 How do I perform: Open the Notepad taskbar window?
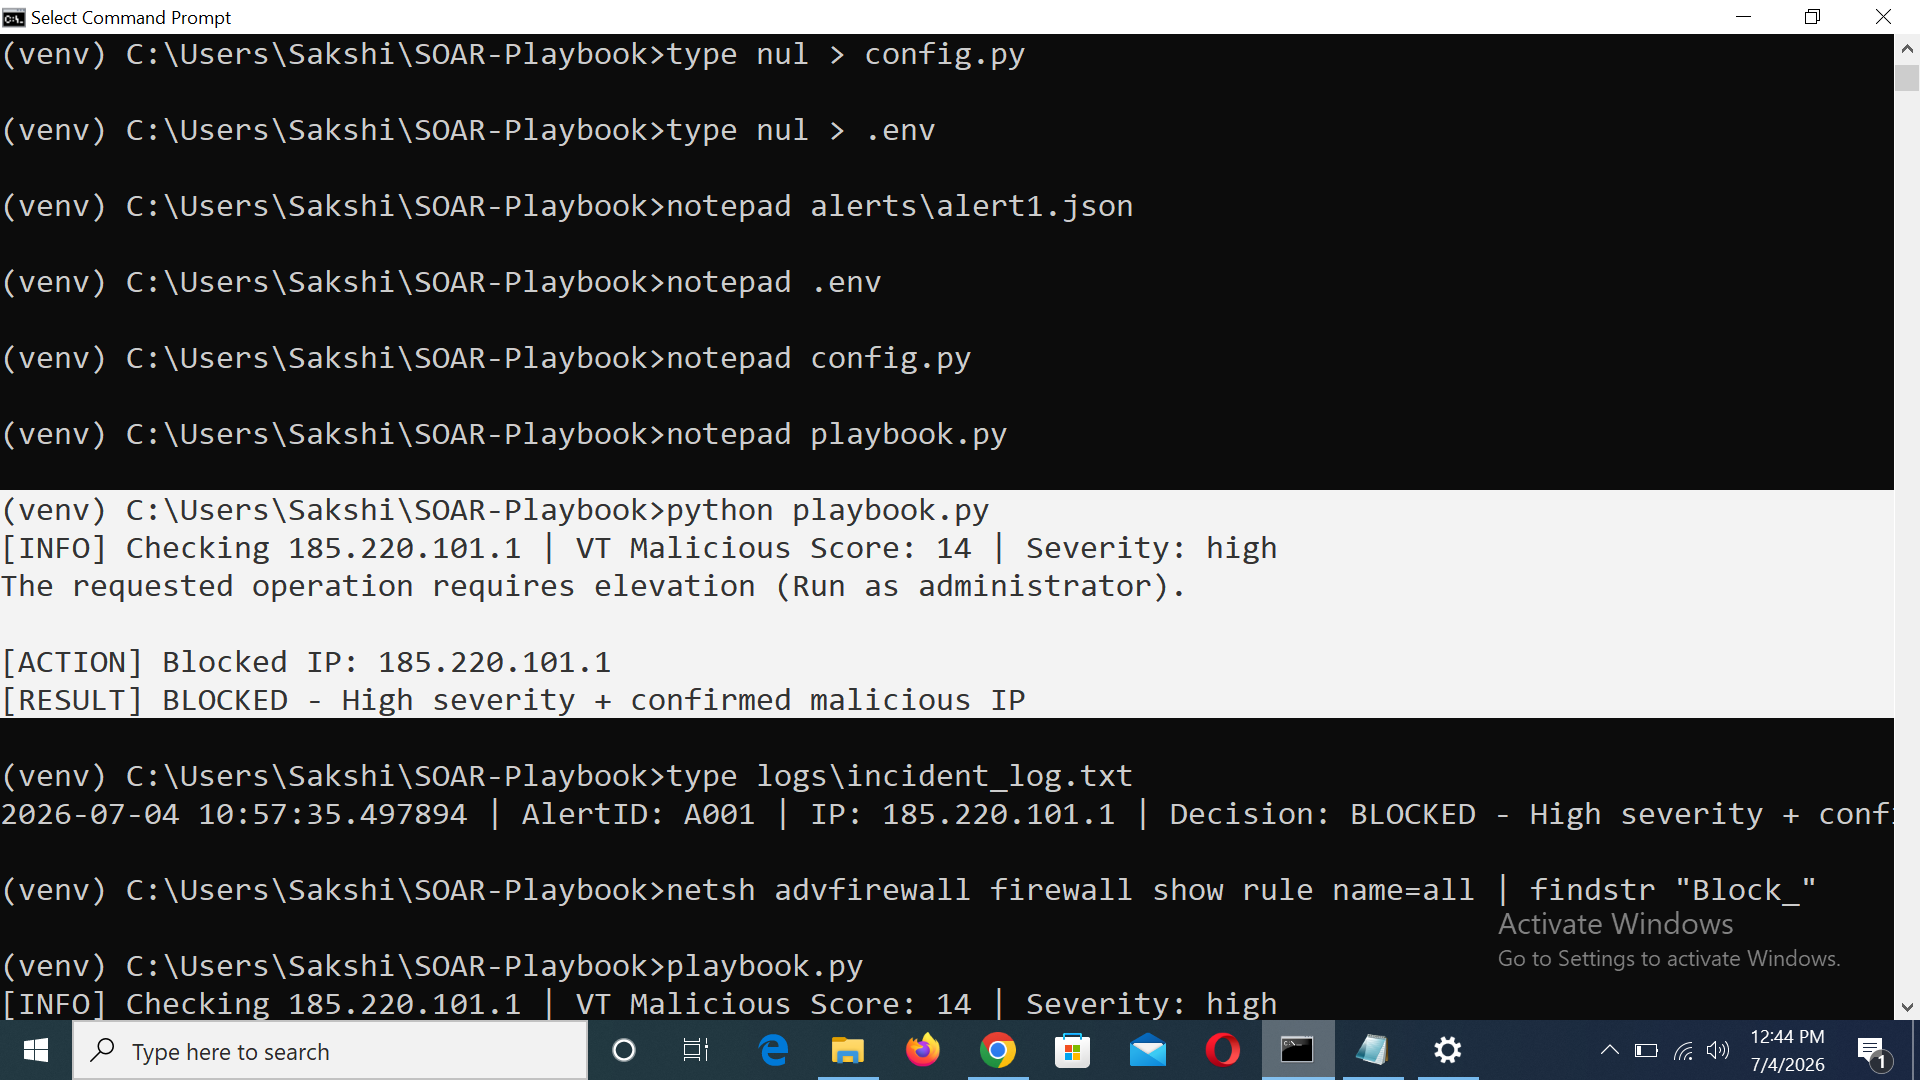1373,1050
